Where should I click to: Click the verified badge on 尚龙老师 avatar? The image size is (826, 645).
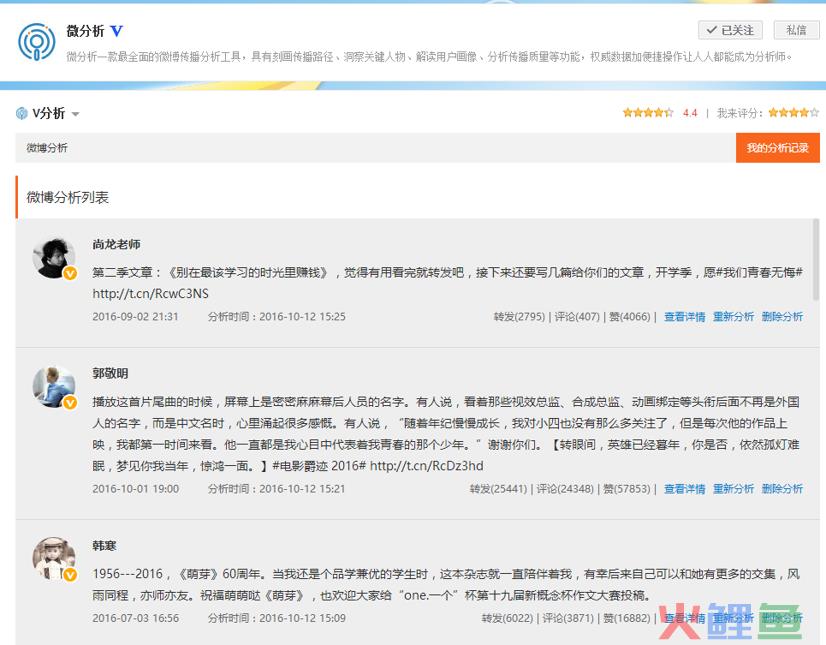pyautogui.click(x=70, y=273)
